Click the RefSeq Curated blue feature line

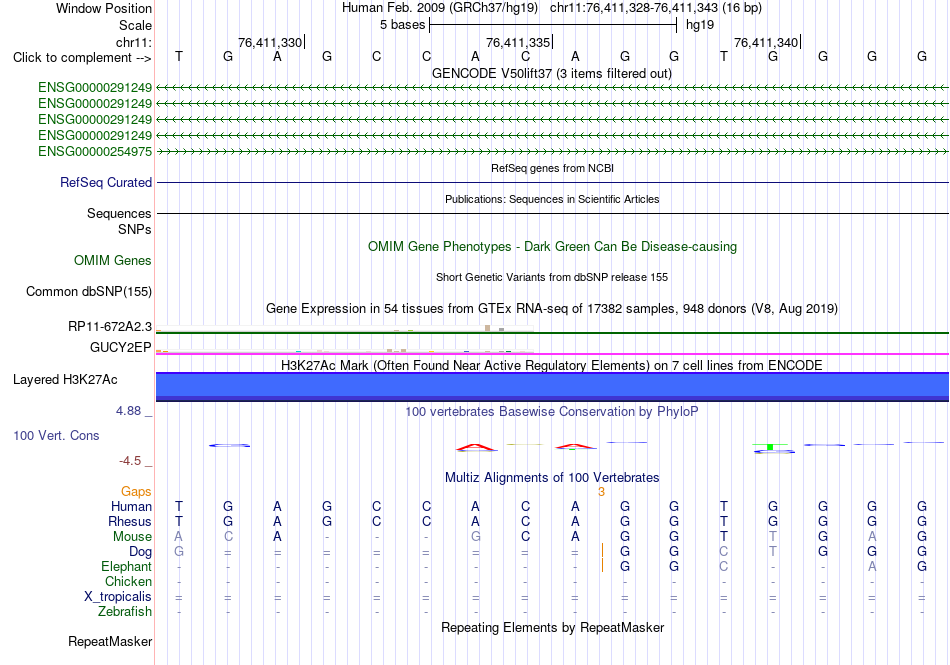click(552, 182)
